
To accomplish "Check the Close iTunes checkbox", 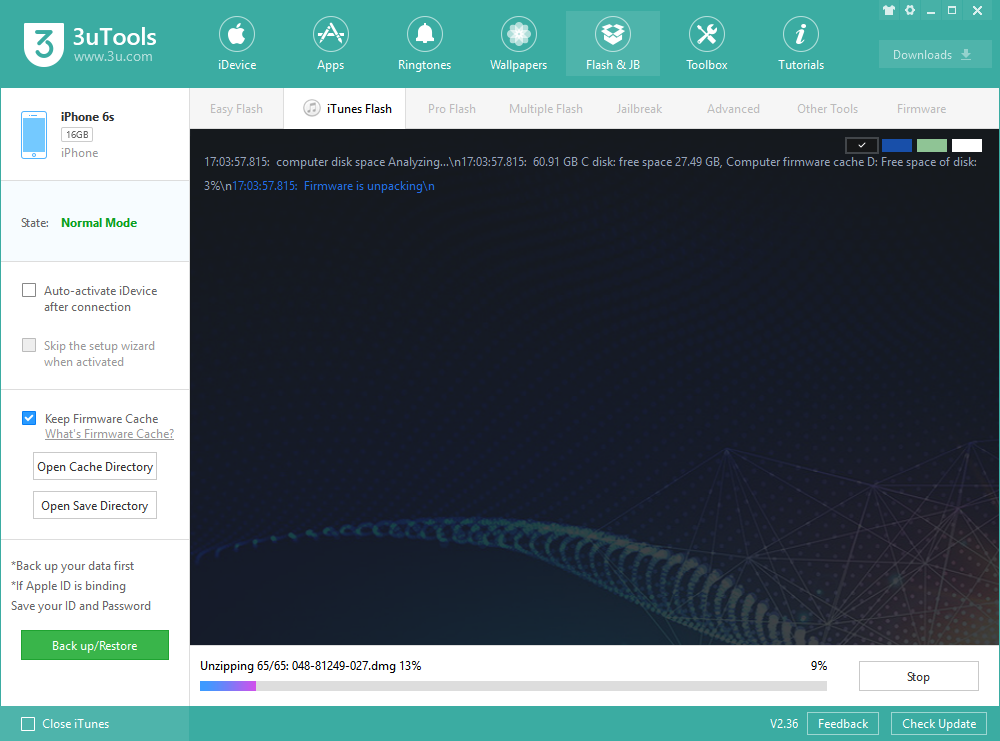I will (x=27, y=724).
